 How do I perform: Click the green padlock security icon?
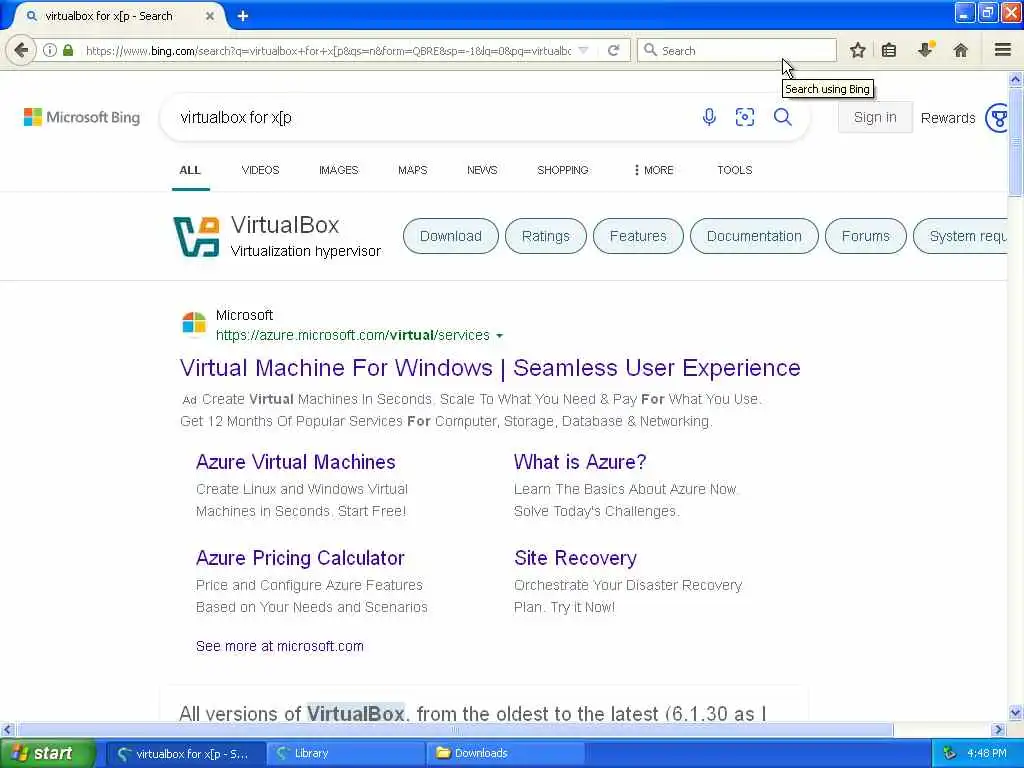(x=68, y=50)
